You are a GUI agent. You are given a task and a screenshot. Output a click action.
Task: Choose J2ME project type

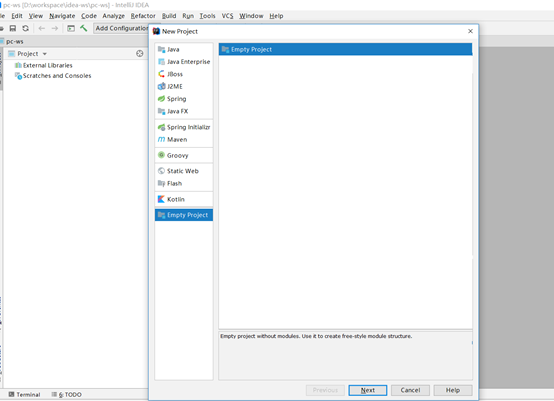[184, 87]
